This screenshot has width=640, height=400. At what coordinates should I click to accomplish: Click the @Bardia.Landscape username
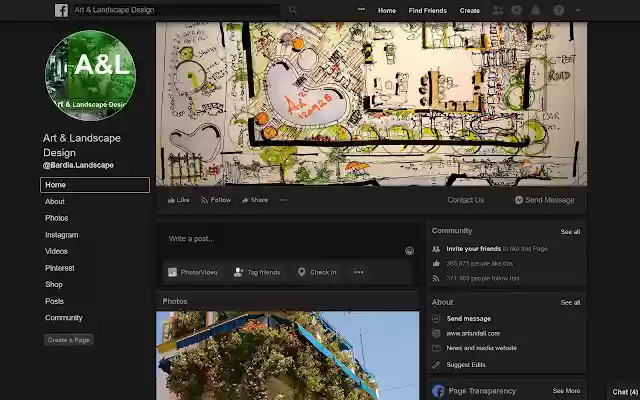point(78,165)
